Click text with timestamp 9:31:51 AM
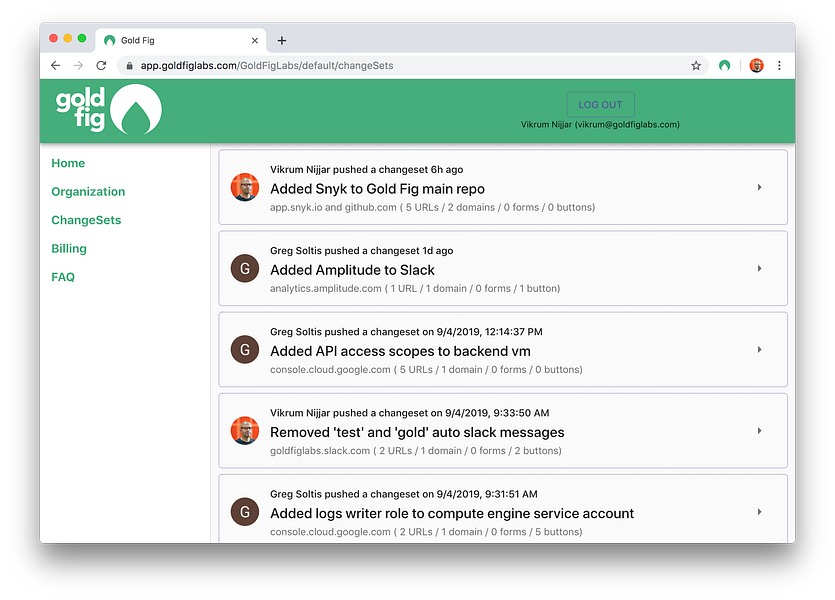835x600 pixels. pyautogui.click(x=404, y=494)
